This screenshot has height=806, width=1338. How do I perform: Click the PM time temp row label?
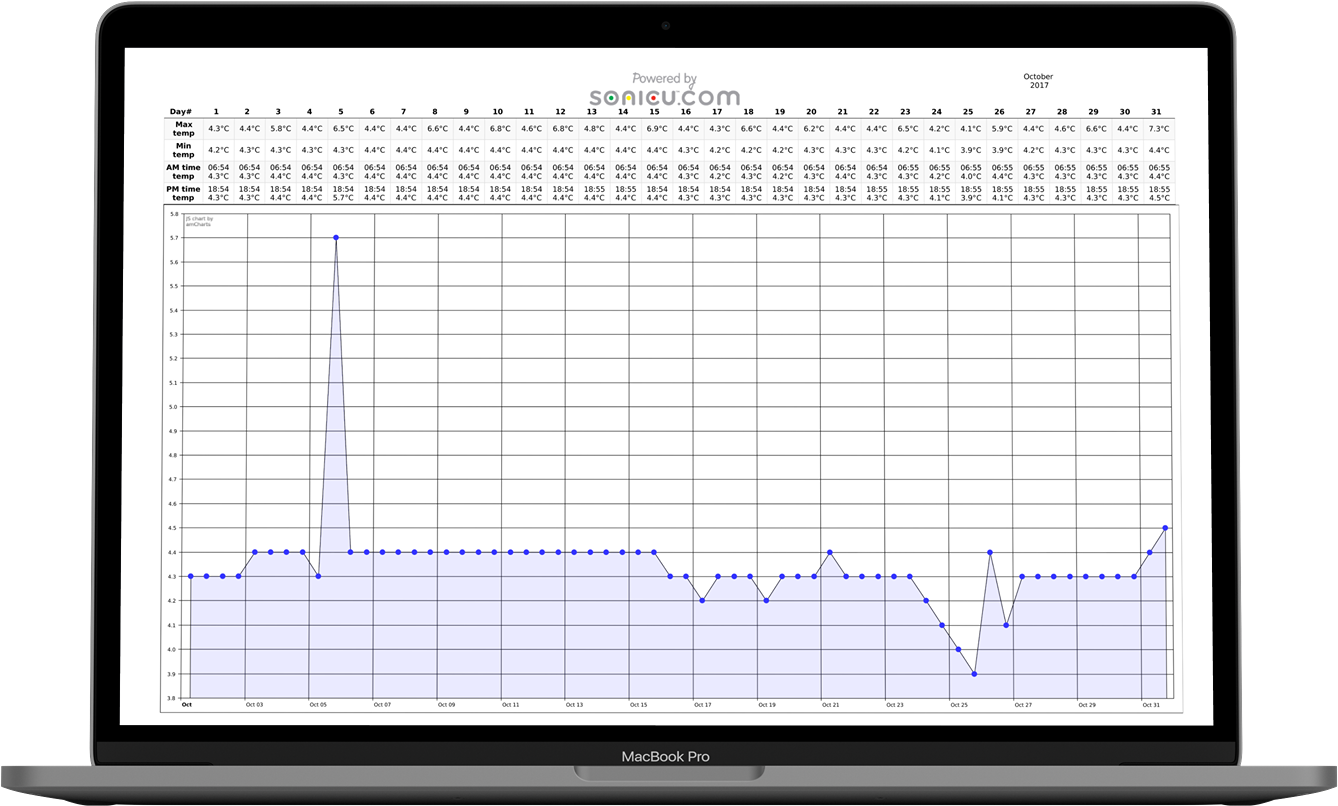(182, 192)
